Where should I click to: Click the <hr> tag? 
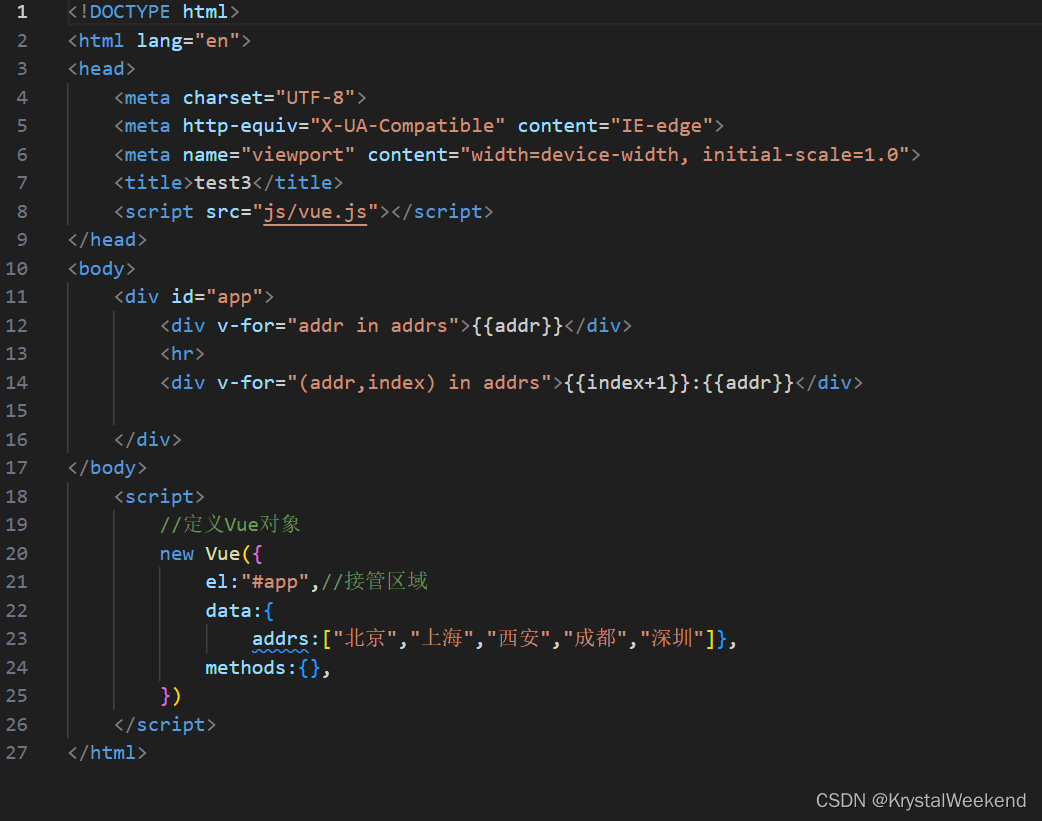(x=182, y=354)
